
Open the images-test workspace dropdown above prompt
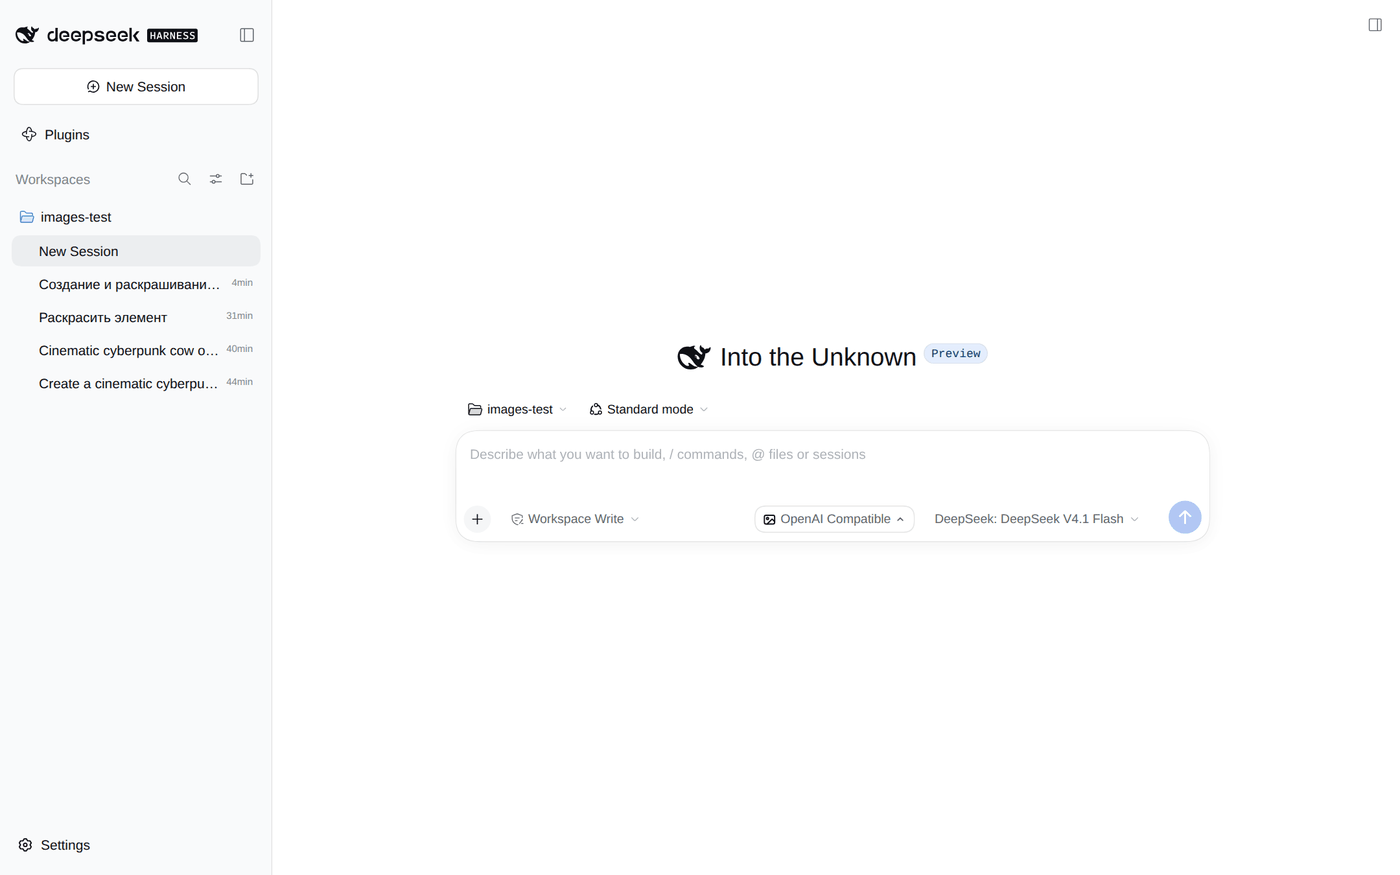518,409
